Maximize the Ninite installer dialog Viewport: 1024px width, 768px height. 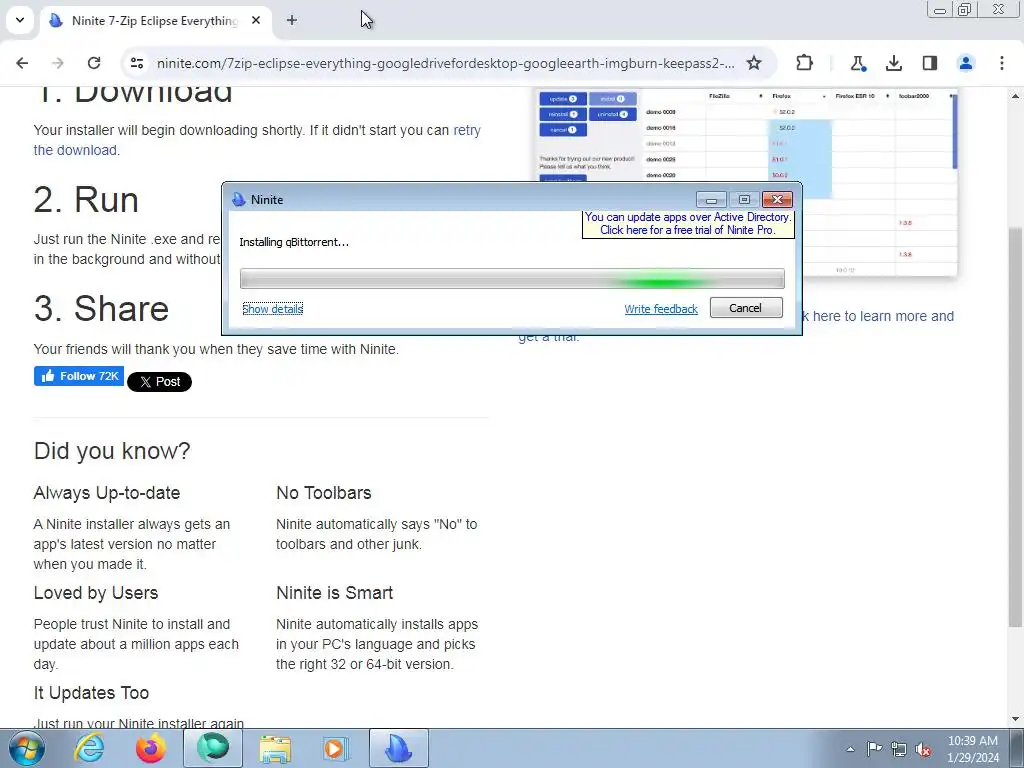pyautogui.click(x=744, y=200)
